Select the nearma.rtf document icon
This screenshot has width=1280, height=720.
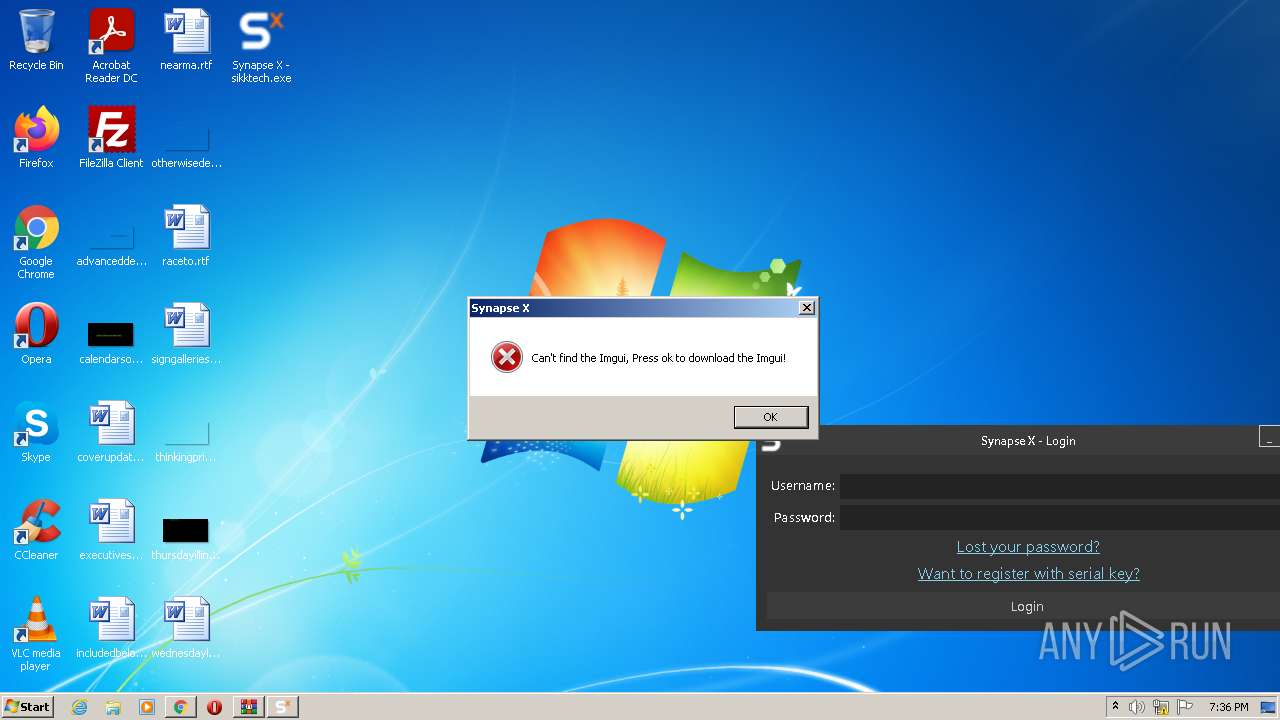click(x=186, y=40)
